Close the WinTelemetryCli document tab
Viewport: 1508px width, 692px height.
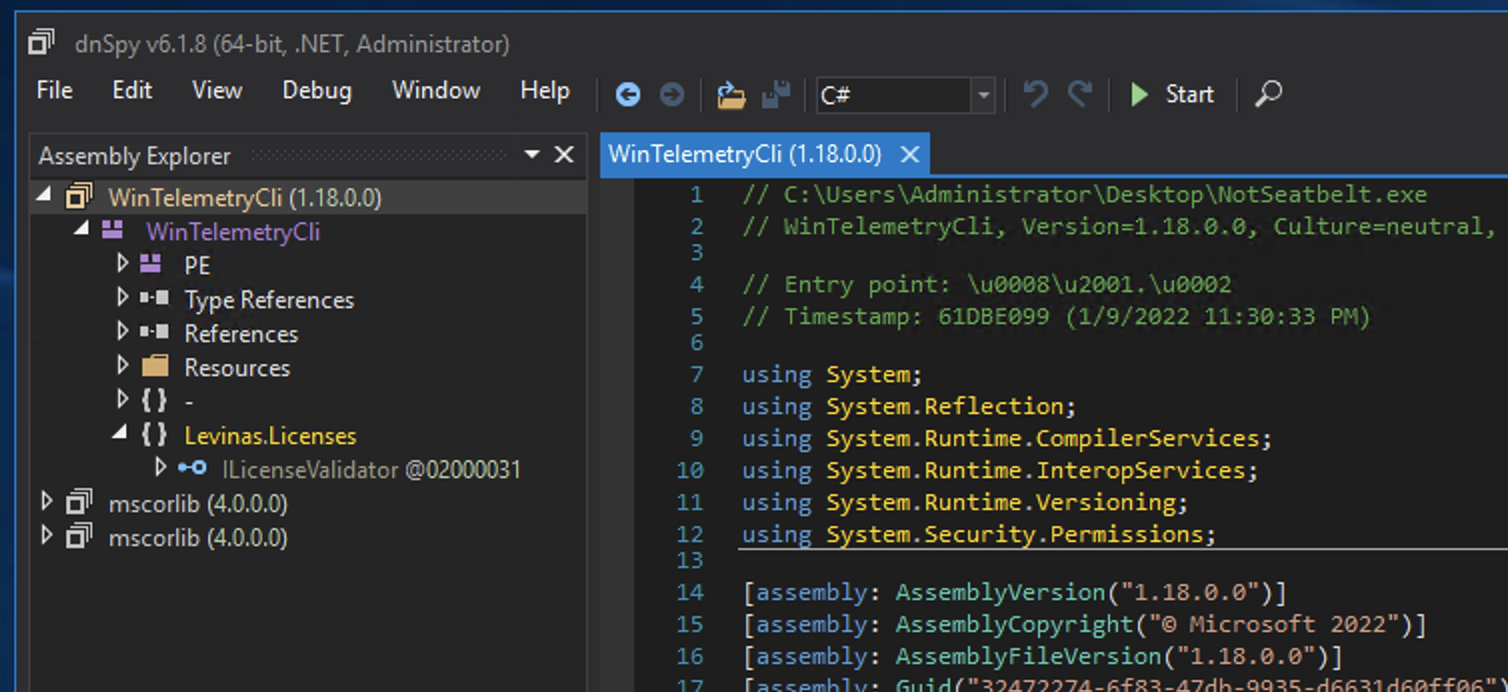pyautogui.click(x=909, y=154)
